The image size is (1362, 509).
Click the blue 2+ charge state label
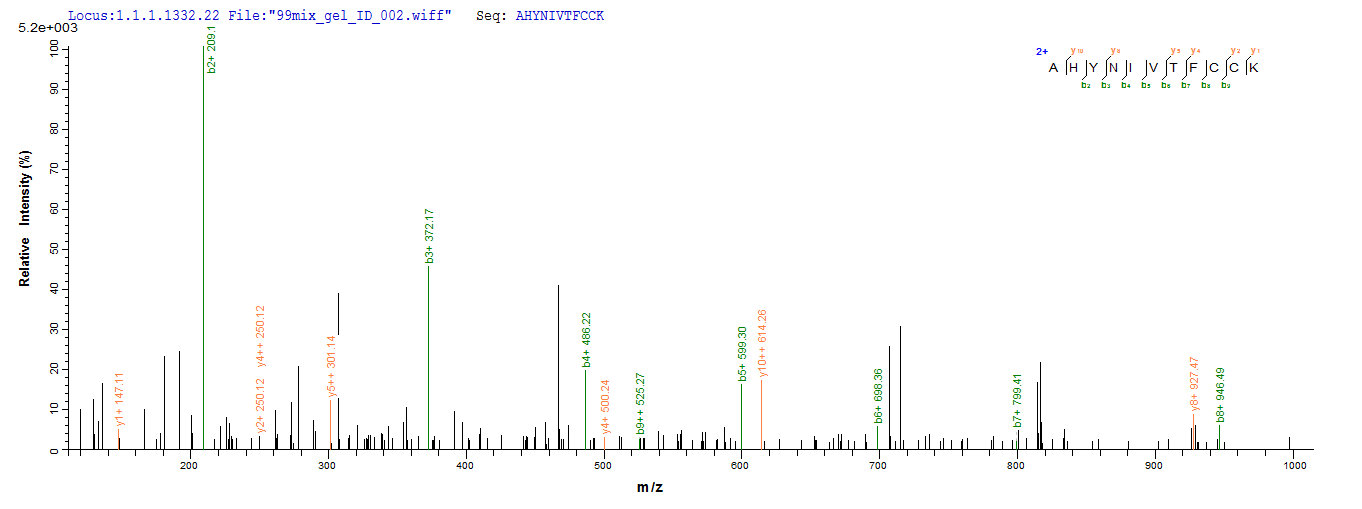[1041, 51]
